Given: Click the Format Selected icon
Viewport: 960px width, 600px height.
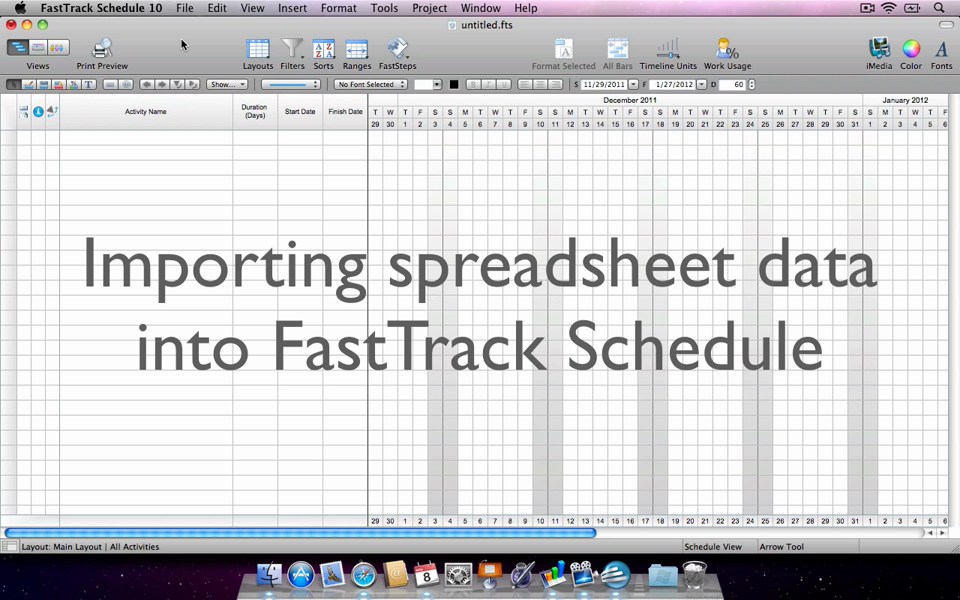Looking at the screenshot, I should click(563, 54).
